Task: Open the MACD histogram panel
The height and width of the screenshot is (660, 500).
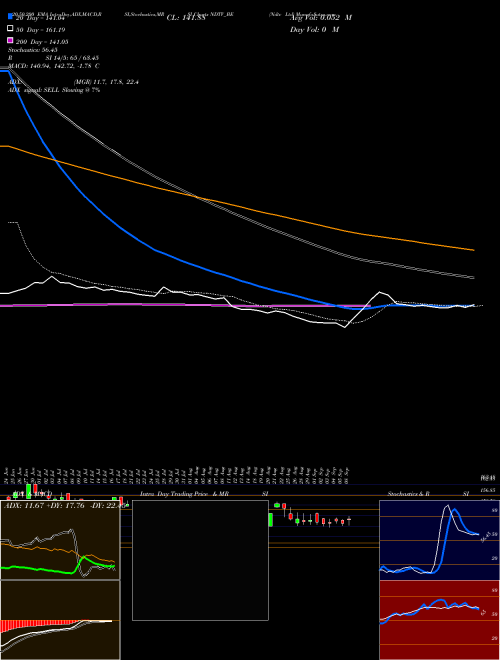Action: coord(60,620)
